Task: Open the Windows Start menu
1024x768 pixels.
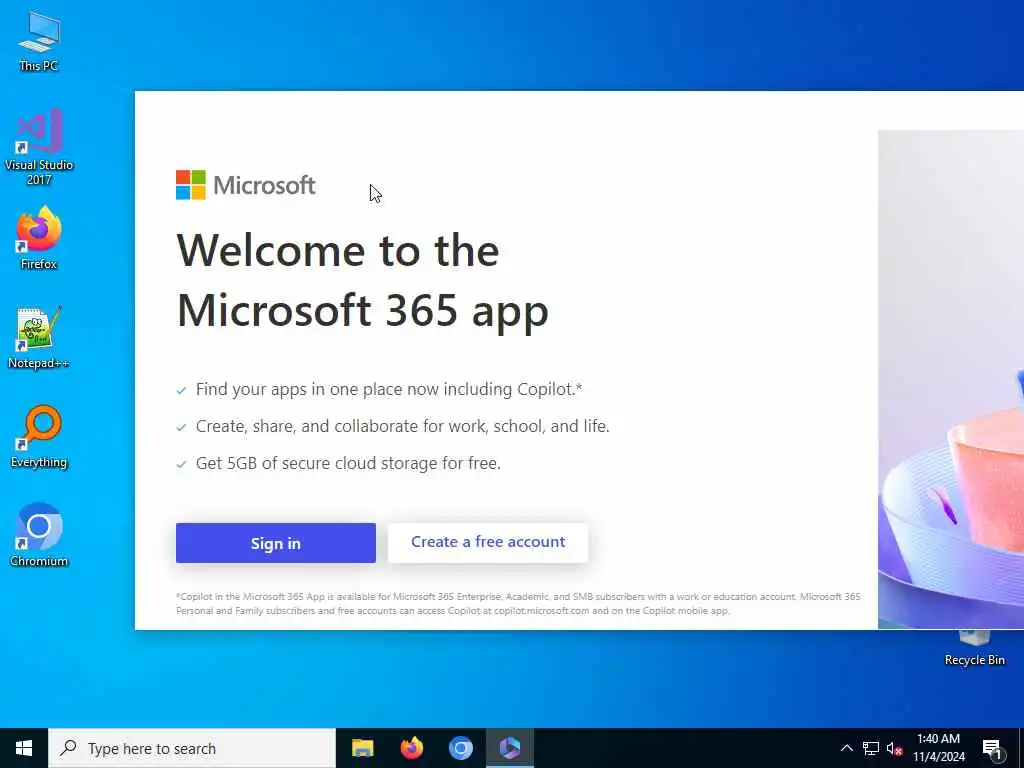Action: point(24,748)
